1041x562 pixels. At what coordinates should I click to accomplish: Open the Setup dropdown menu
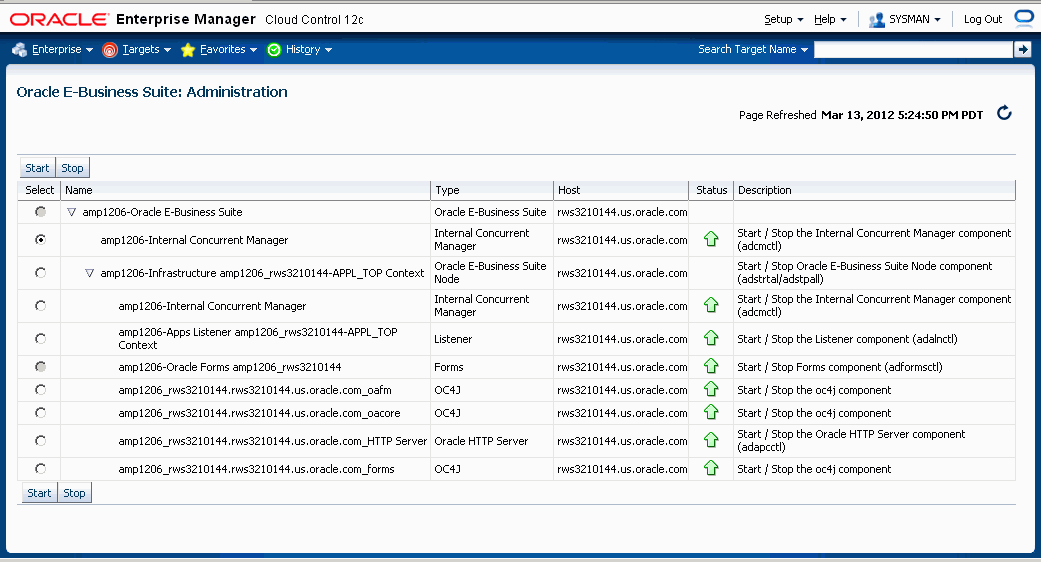click(783, 19)
